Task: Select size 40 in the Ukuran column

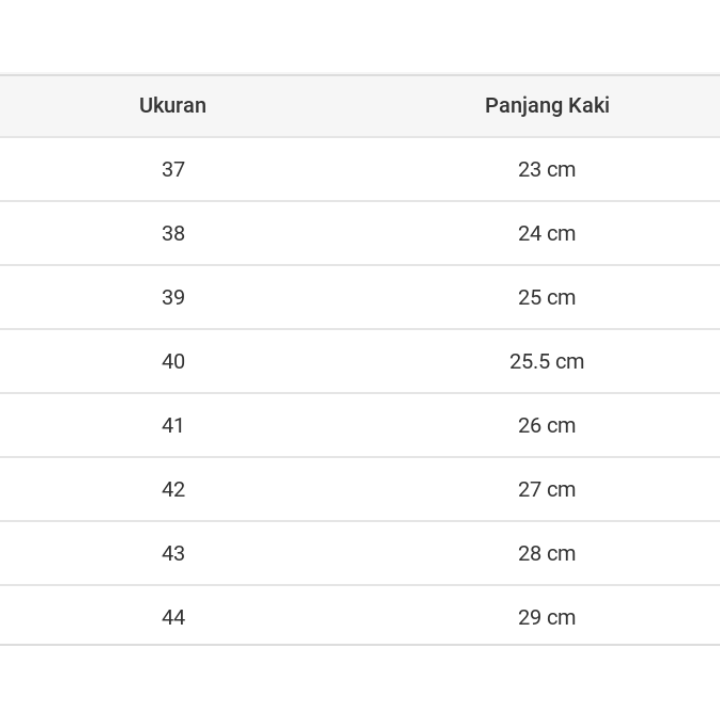Action: point(173,361)
